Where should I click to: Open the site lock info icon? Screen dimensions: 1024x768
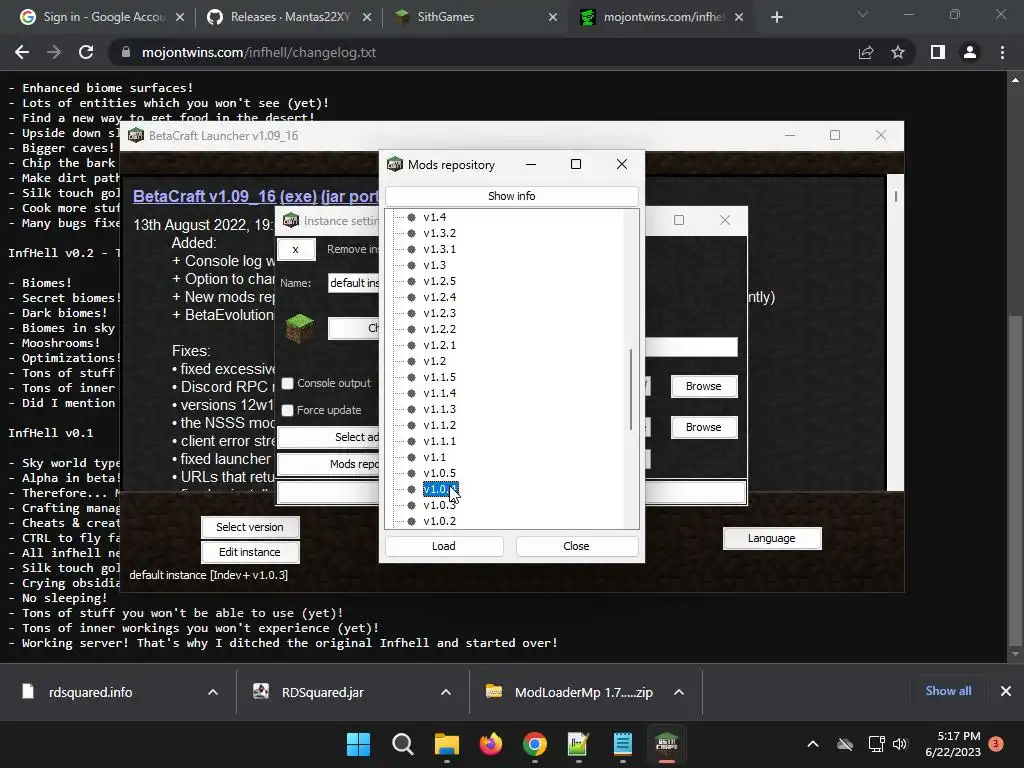[x=125, y=52]
